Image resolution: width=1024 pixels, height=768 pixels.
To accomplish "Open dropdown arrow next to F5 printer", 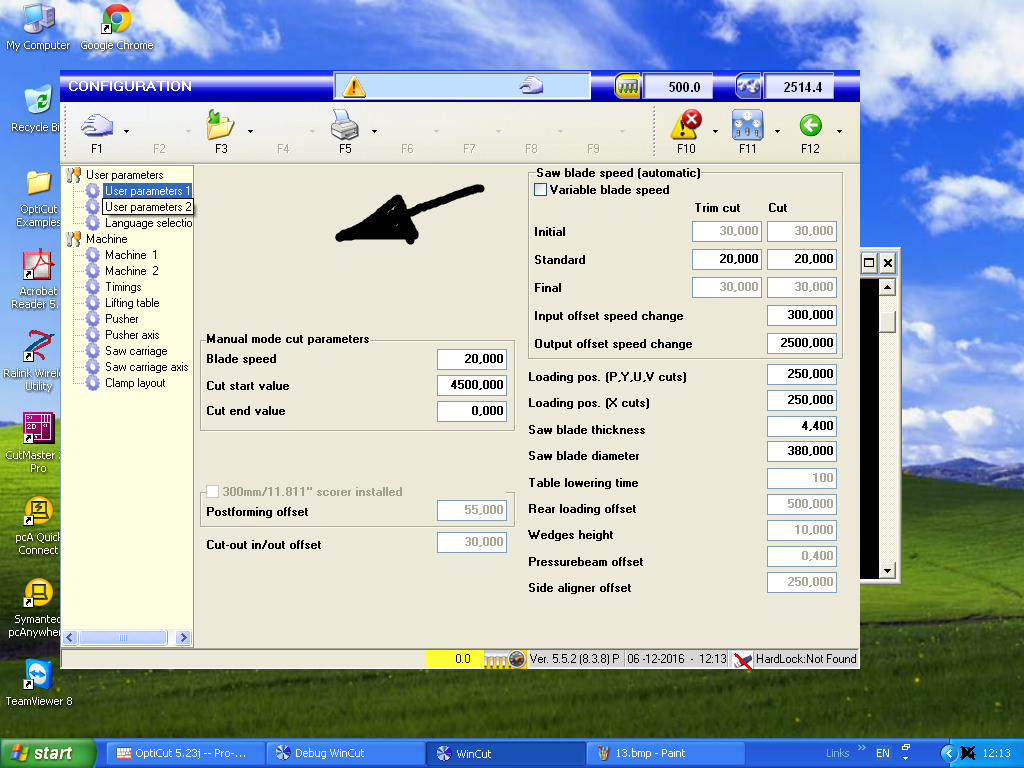I will (x=374, y=131).
